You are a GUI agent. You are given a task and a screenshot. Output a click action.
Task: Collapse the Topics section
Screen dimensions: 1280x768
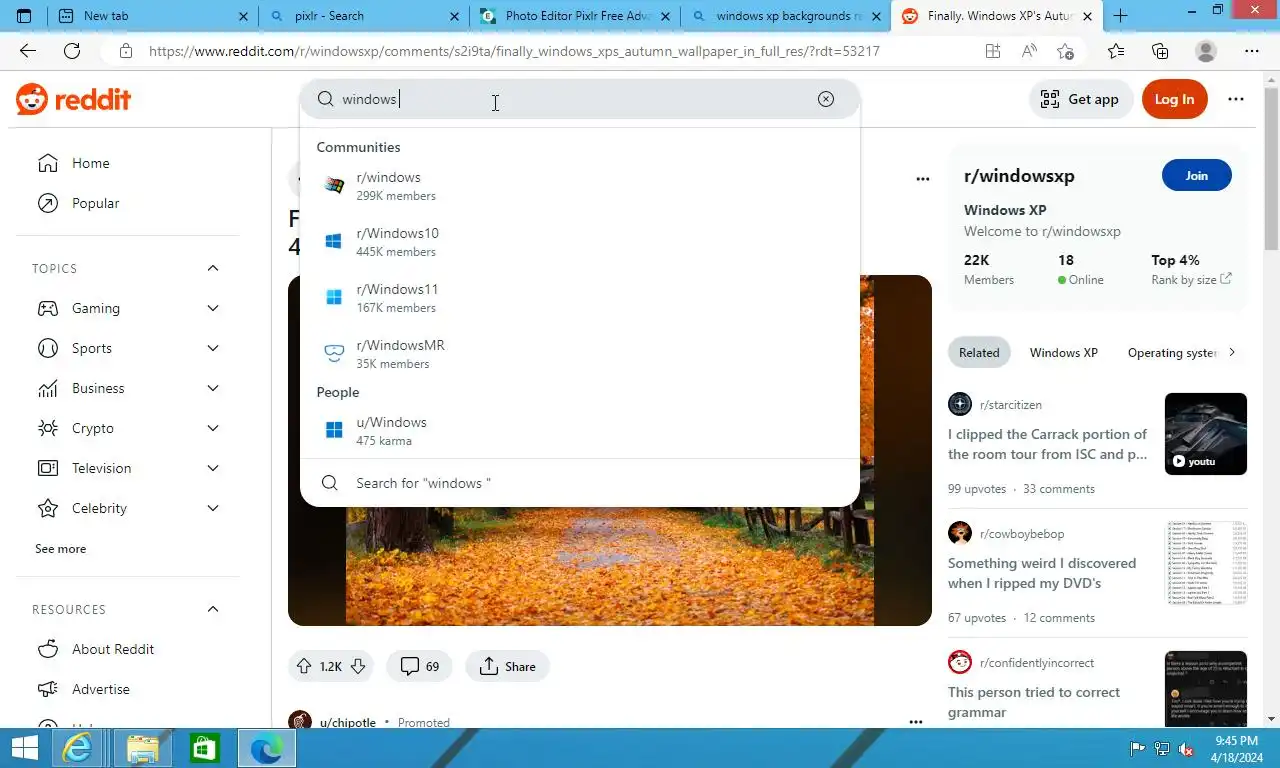[x=213, y=268]
